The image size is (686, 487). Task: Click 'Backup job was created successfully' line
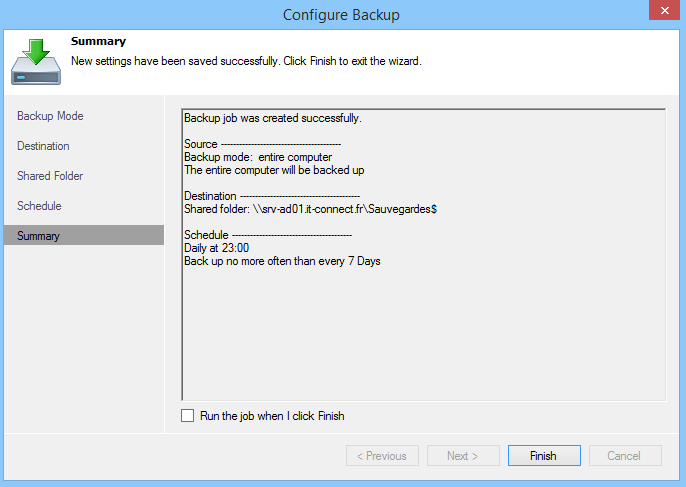tap(273, 119)
